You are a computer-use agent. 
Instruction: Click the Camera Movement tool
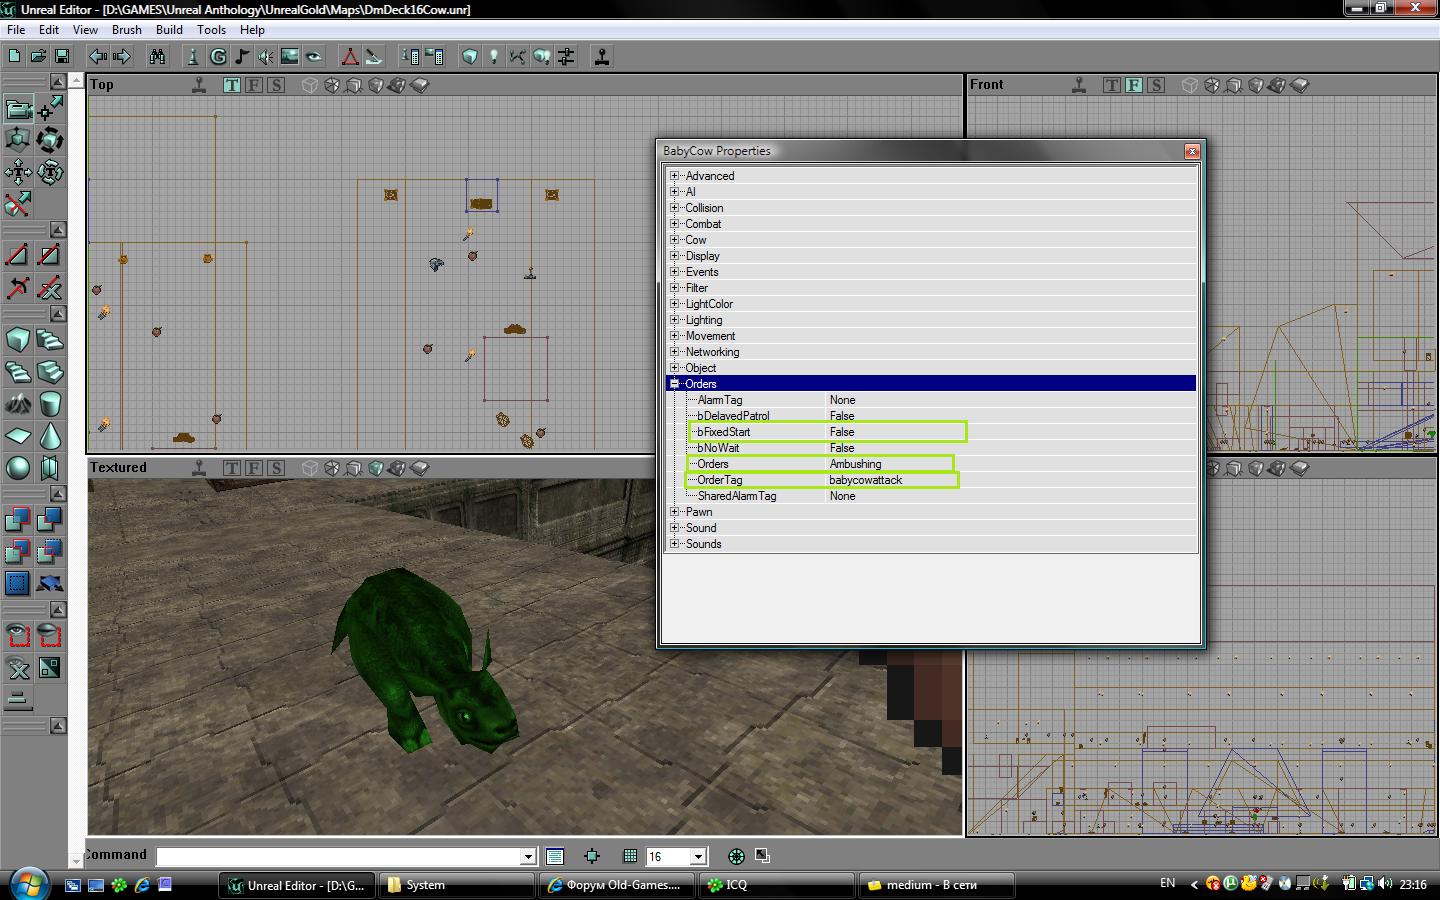(x=18, y=108)
